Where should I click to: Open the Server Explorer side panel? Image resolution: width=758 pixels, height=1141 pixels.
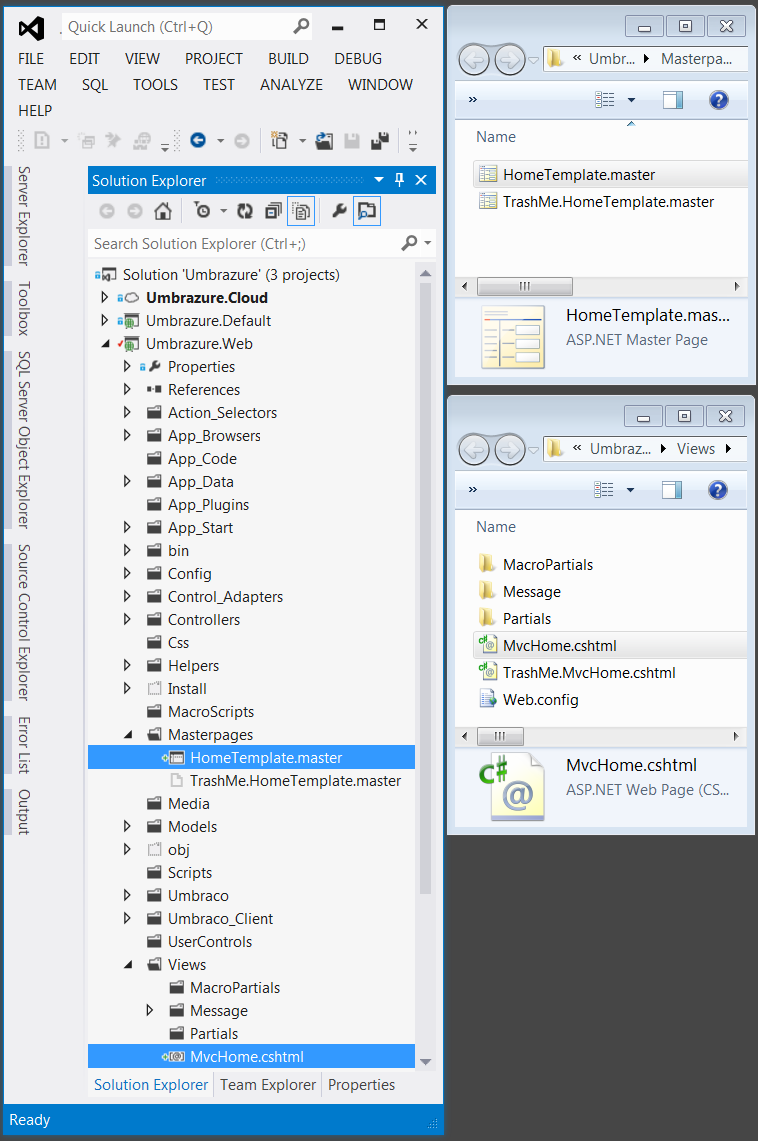coord(24,215)
